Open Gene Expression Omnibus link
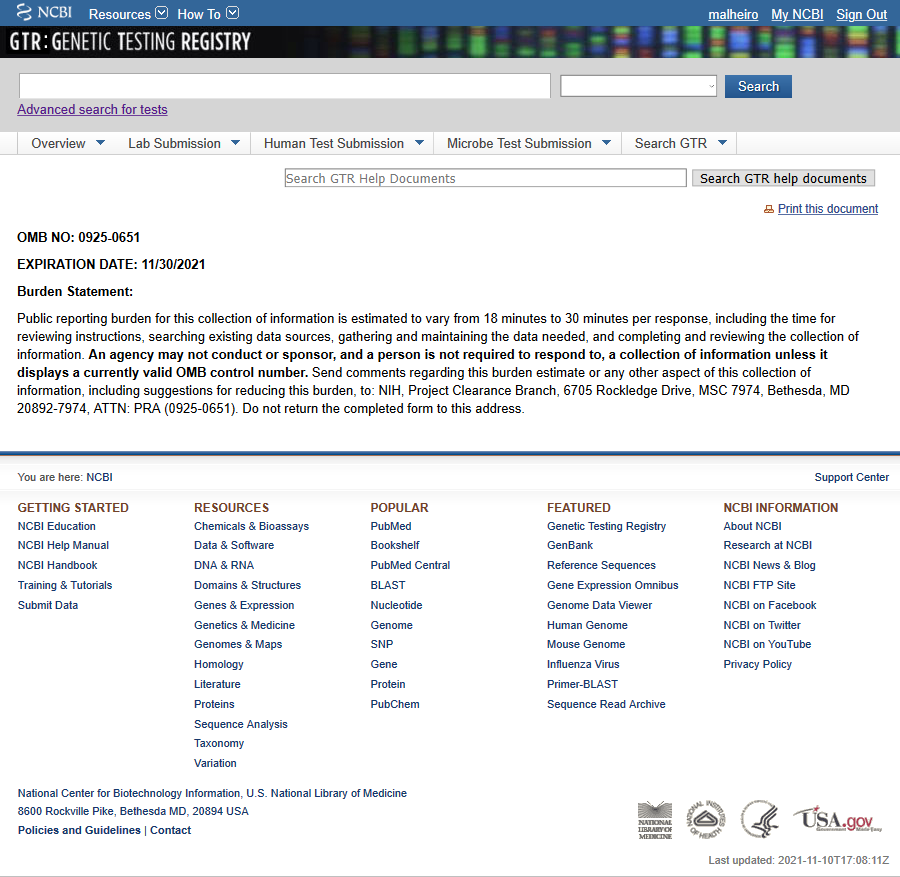Image resolution: width=900 pixels, height=877 pixels. [x=612, y=585]
